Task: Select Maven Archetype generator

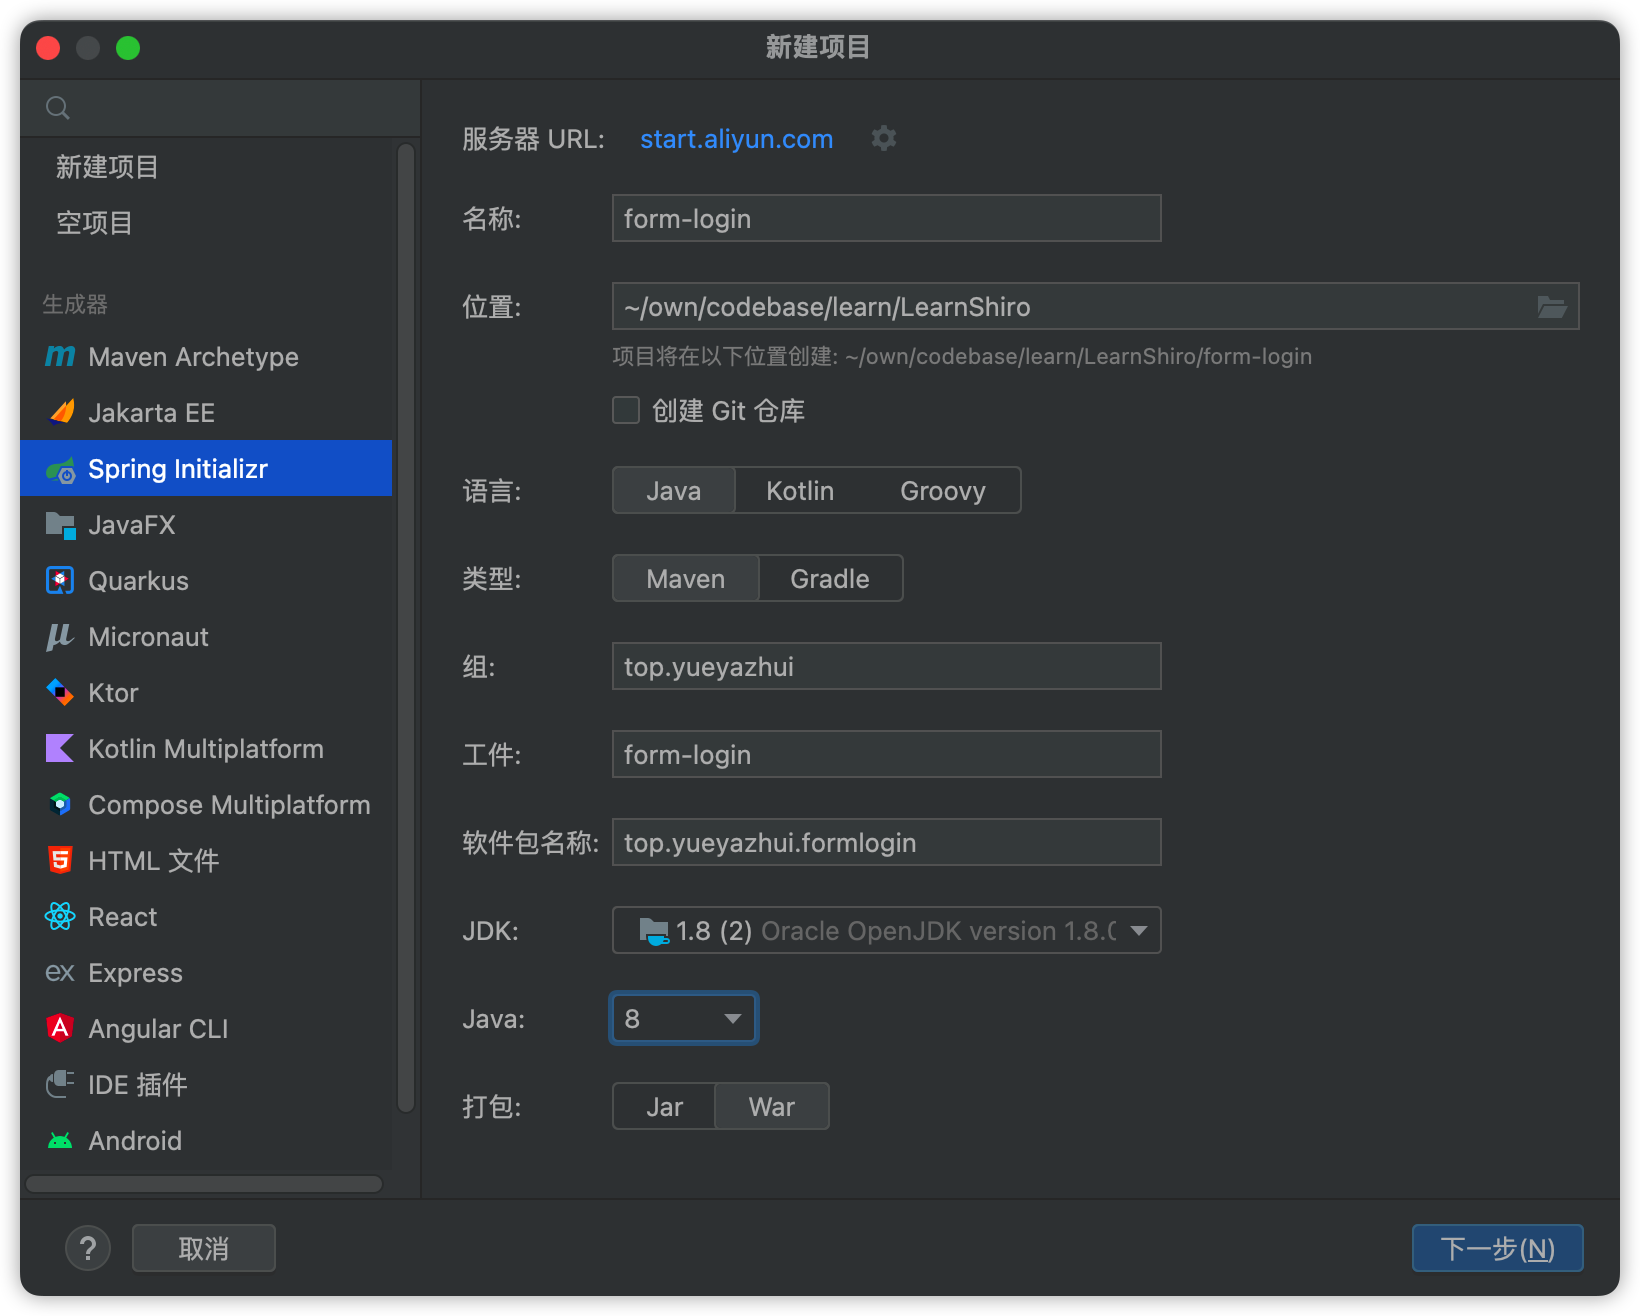Action: pyautogui.click(x=206, y=356)
